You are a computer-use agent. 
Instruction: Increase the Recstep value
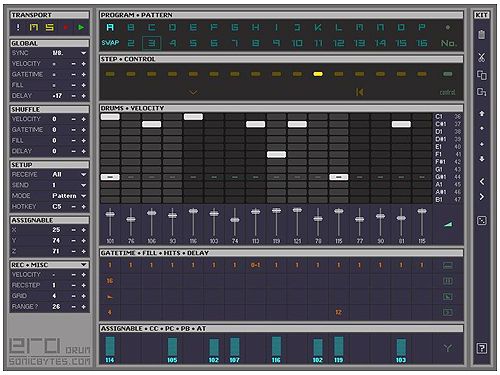(x=84, y=285)
